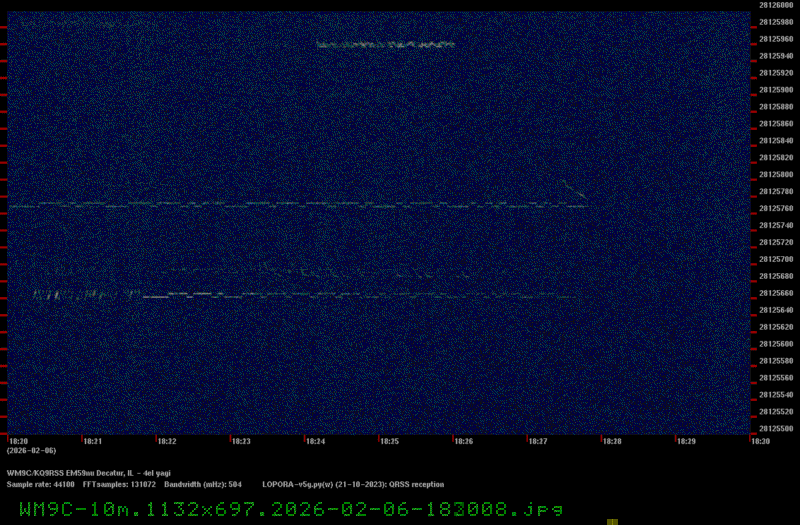The height and width of the screenshot is (525, 800).
Task: Click the 28125680 frequency label
Action: point(776,276)
